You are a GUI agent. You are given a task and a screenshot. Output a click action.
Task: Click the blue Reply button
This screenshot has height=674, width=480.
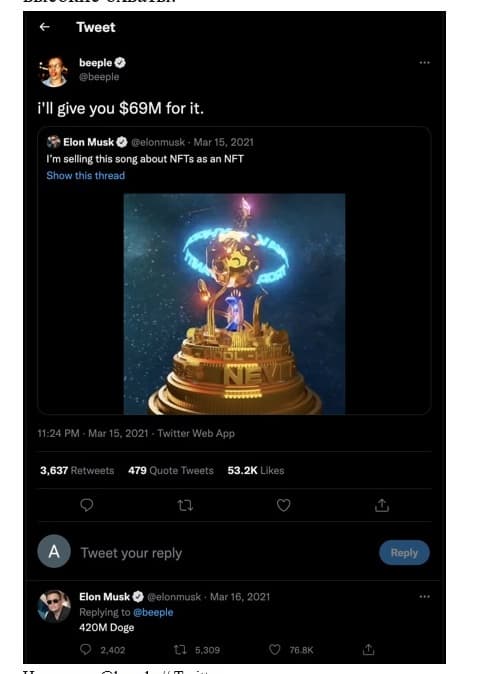pyautogui.click(x=404, y=553)
